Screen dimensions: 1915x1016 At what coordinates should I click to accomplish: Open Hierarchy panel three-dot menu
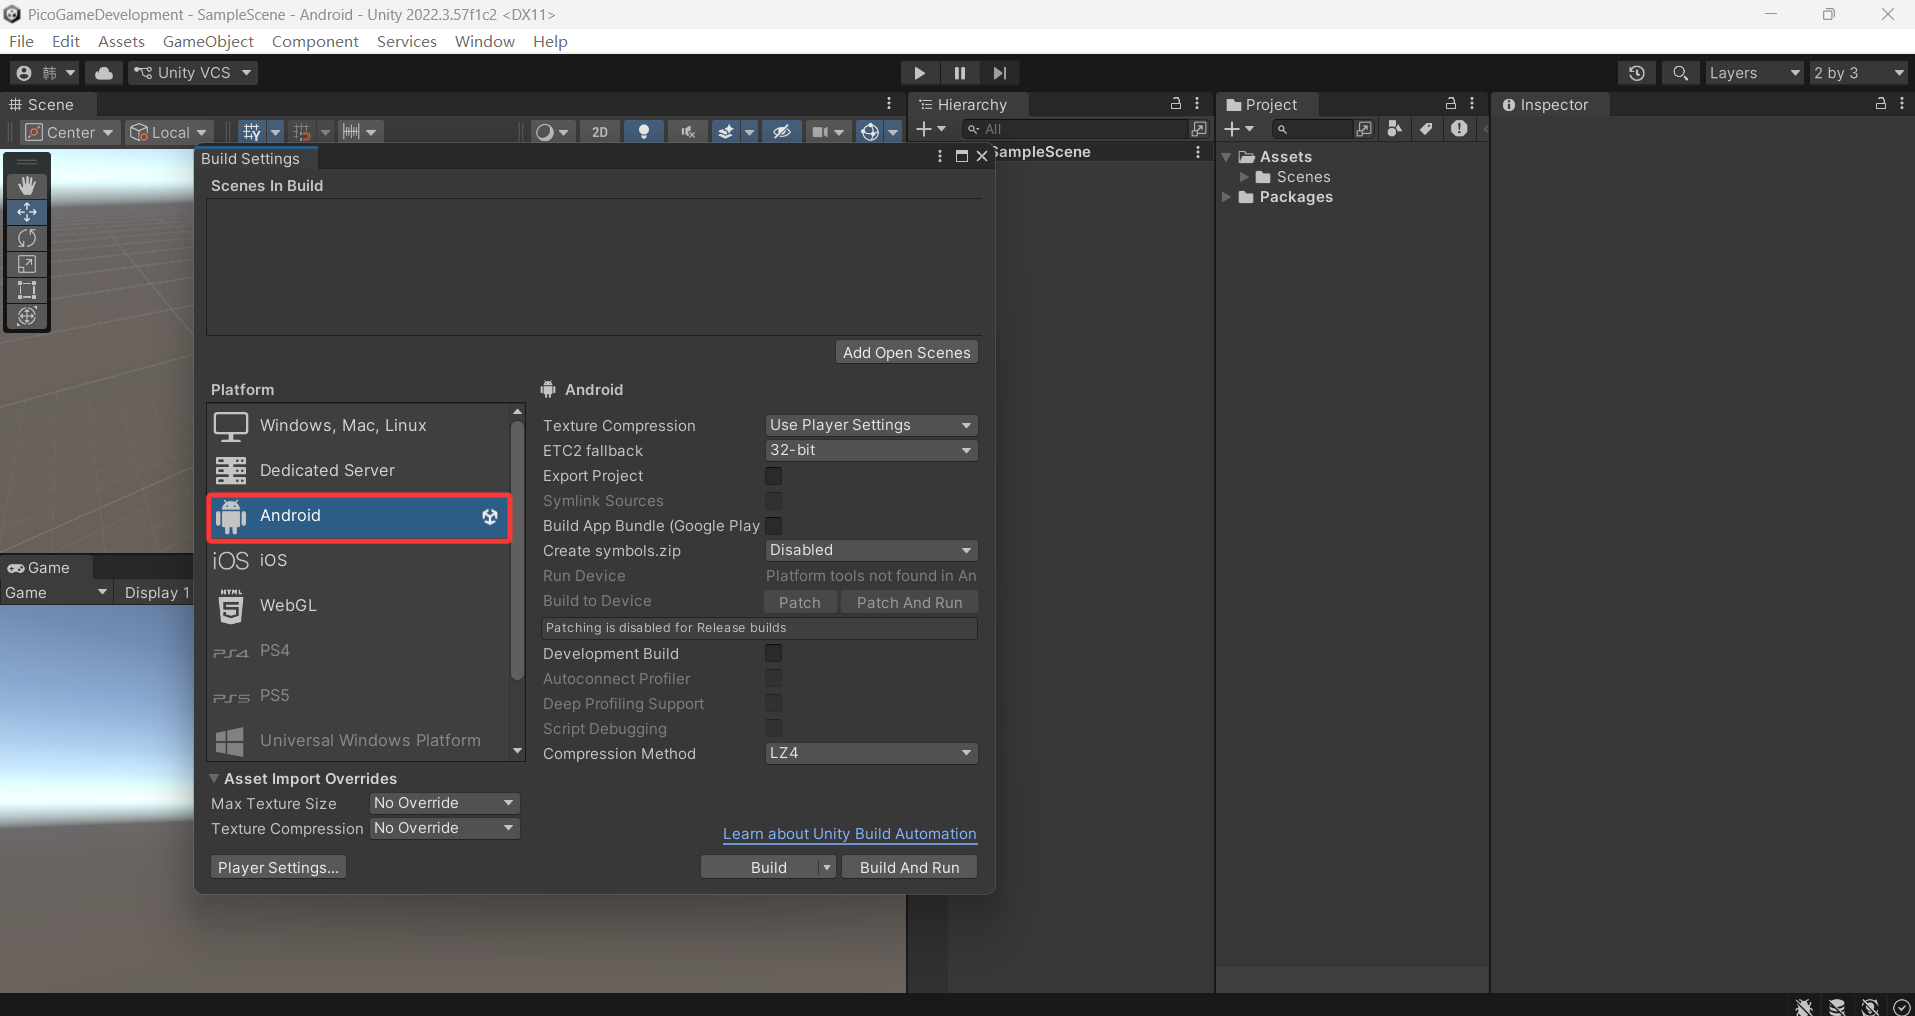tap(1197, 104)
